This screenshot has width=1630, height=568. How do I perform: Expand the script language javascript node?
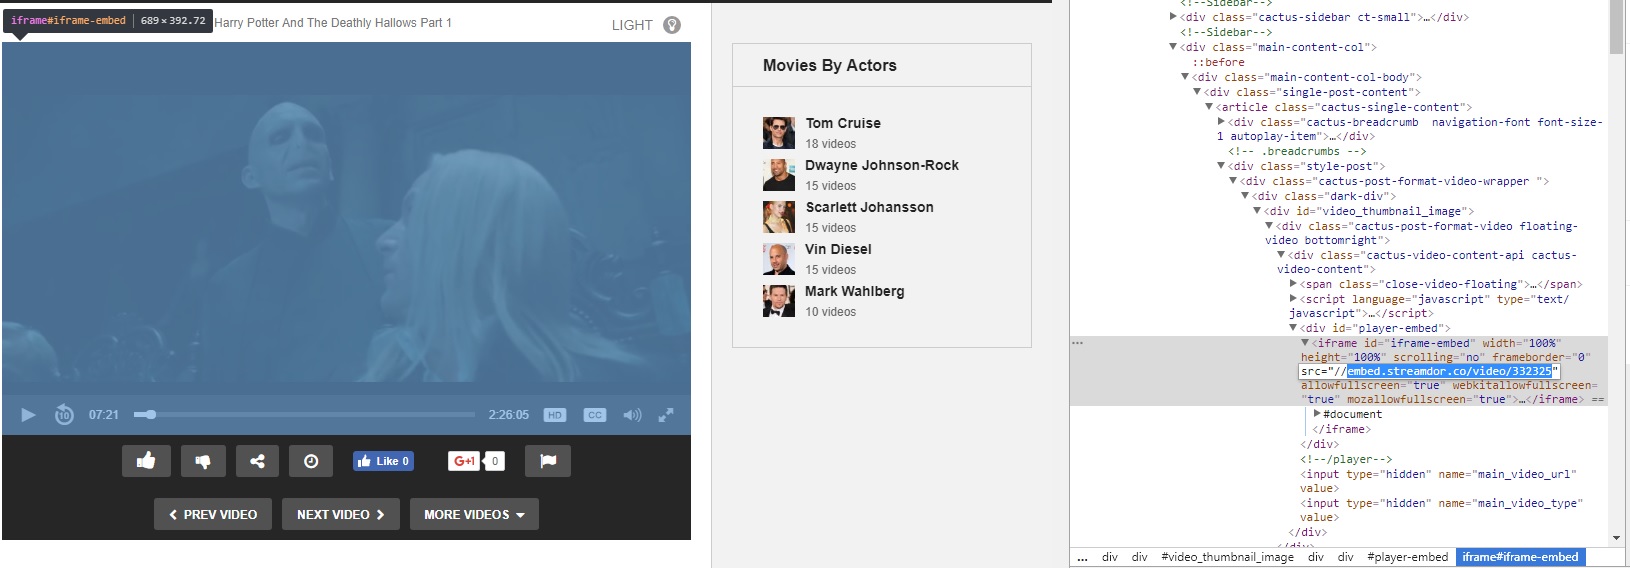coord(1293,299)
